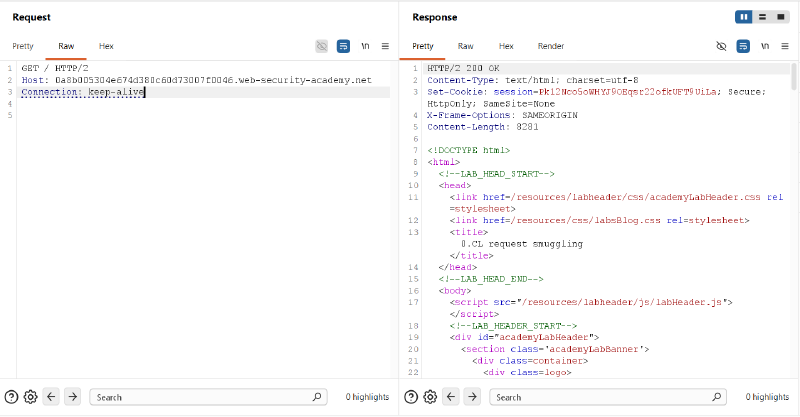Click the 'Request' panel heading
Screen dimensions: 800x417
32,17
